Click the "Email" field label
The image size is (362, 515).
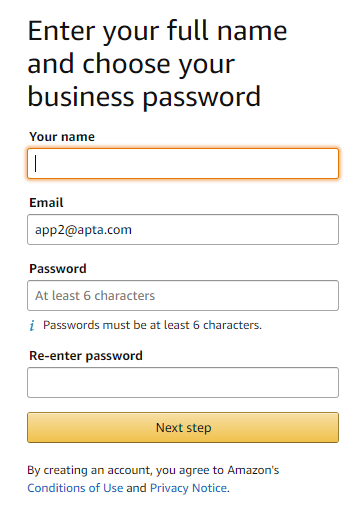pyautogui.click(x=46, y=203)
